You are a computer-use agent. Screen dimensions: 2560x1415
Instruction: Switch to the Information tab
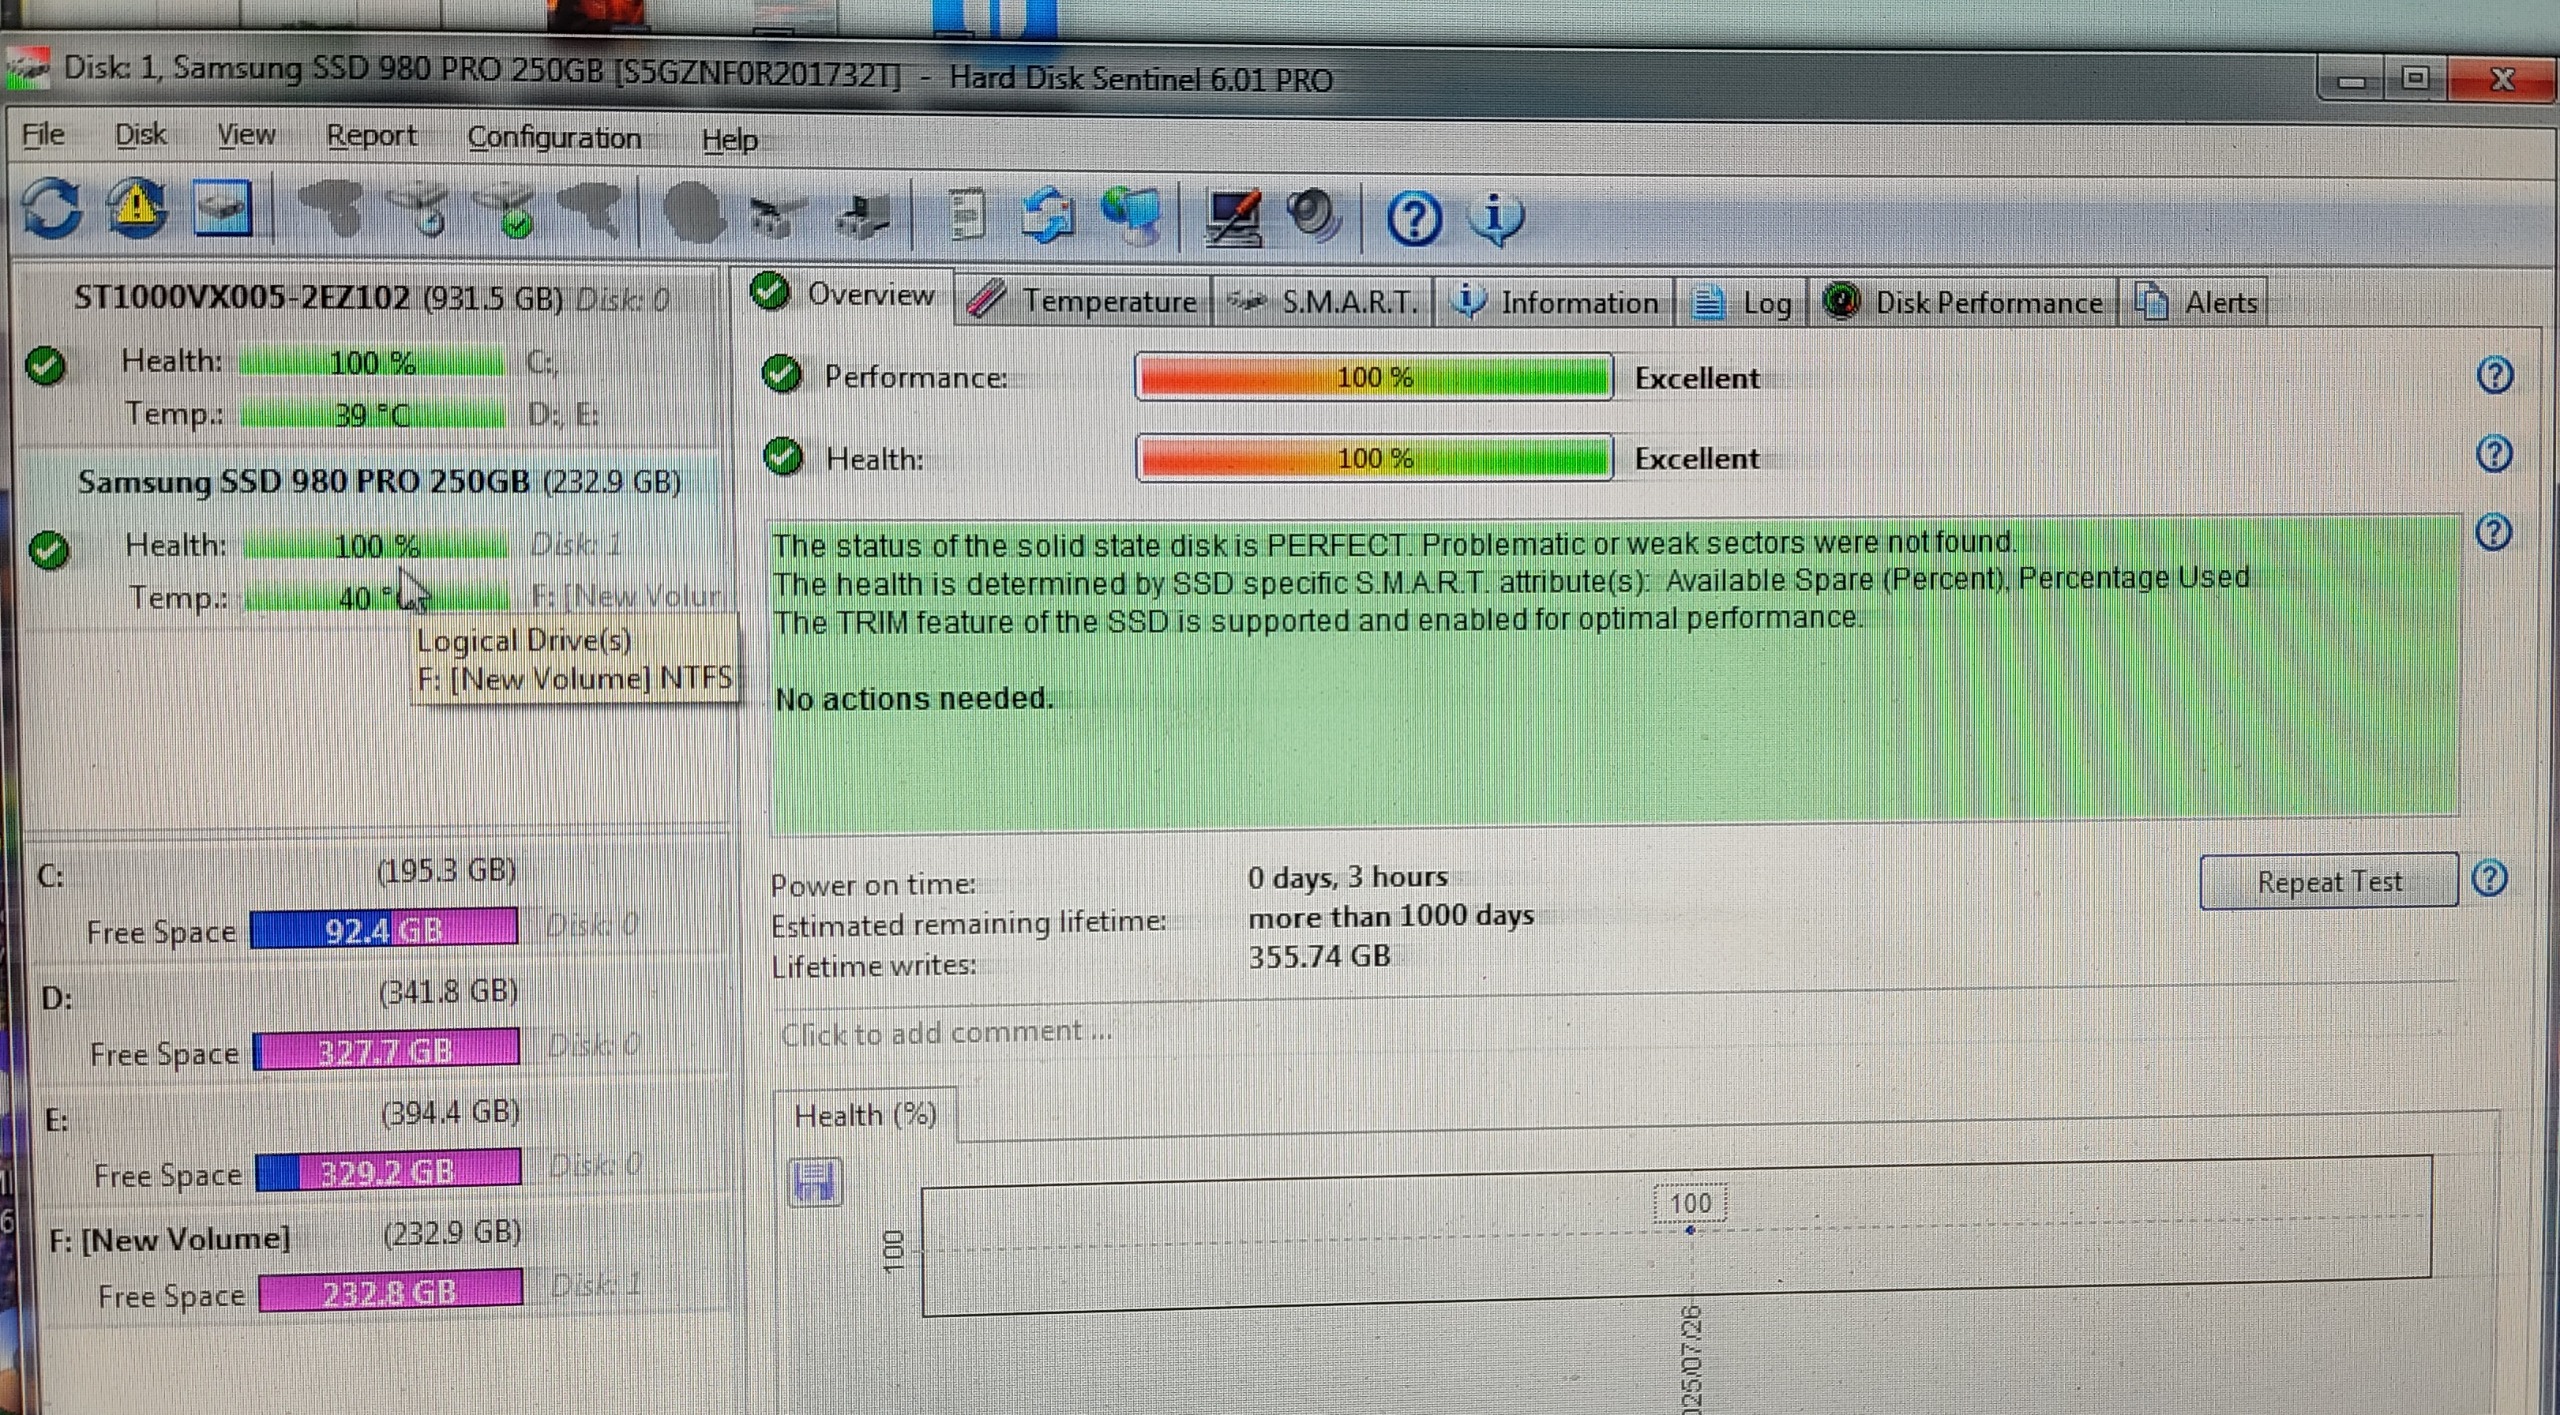[x=1555, y=302]
